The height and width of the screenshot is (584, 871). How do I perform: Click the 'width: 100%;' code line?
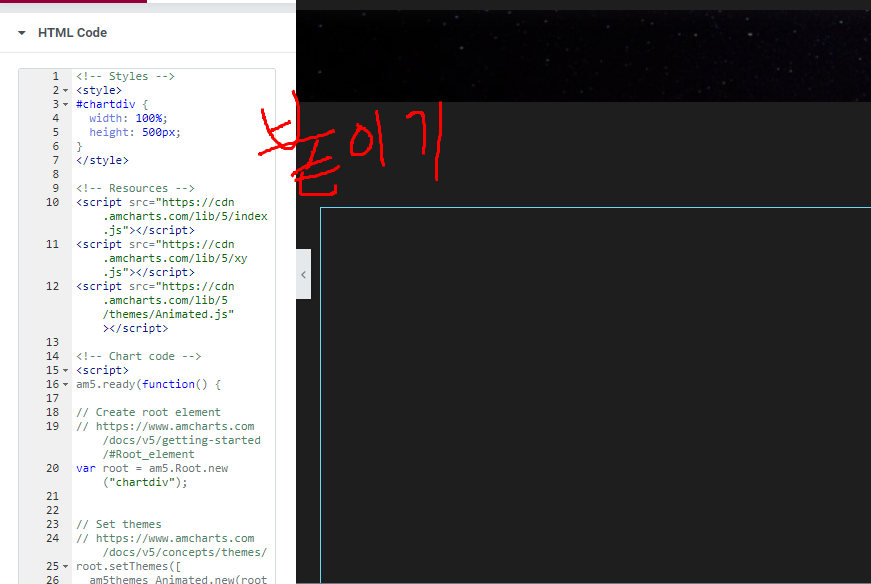point(128,118)
